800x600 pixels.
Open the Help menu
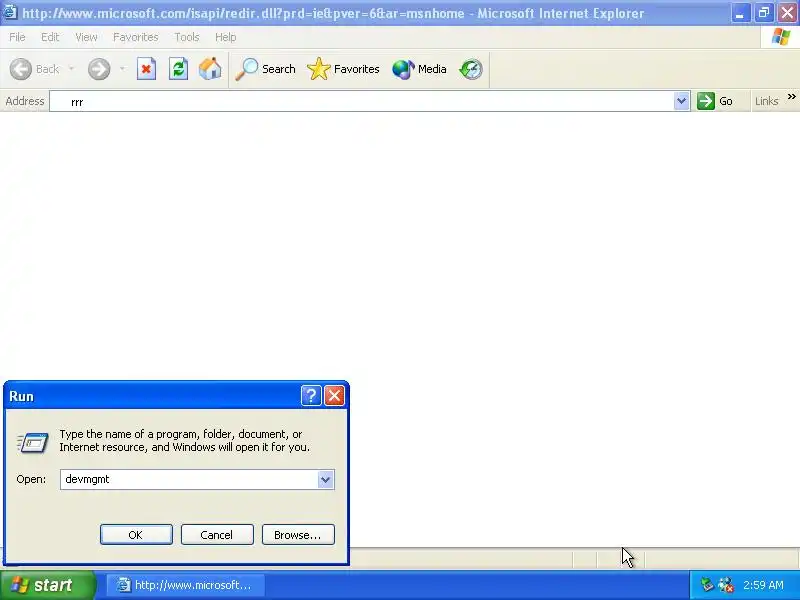(226, 37)
